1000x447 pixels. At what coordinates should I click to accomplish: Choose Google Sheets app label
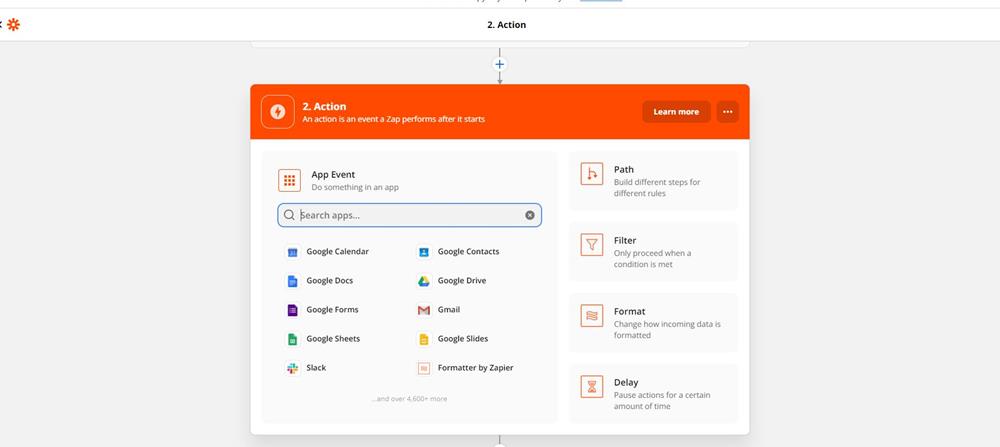click(x=333, y=339)
